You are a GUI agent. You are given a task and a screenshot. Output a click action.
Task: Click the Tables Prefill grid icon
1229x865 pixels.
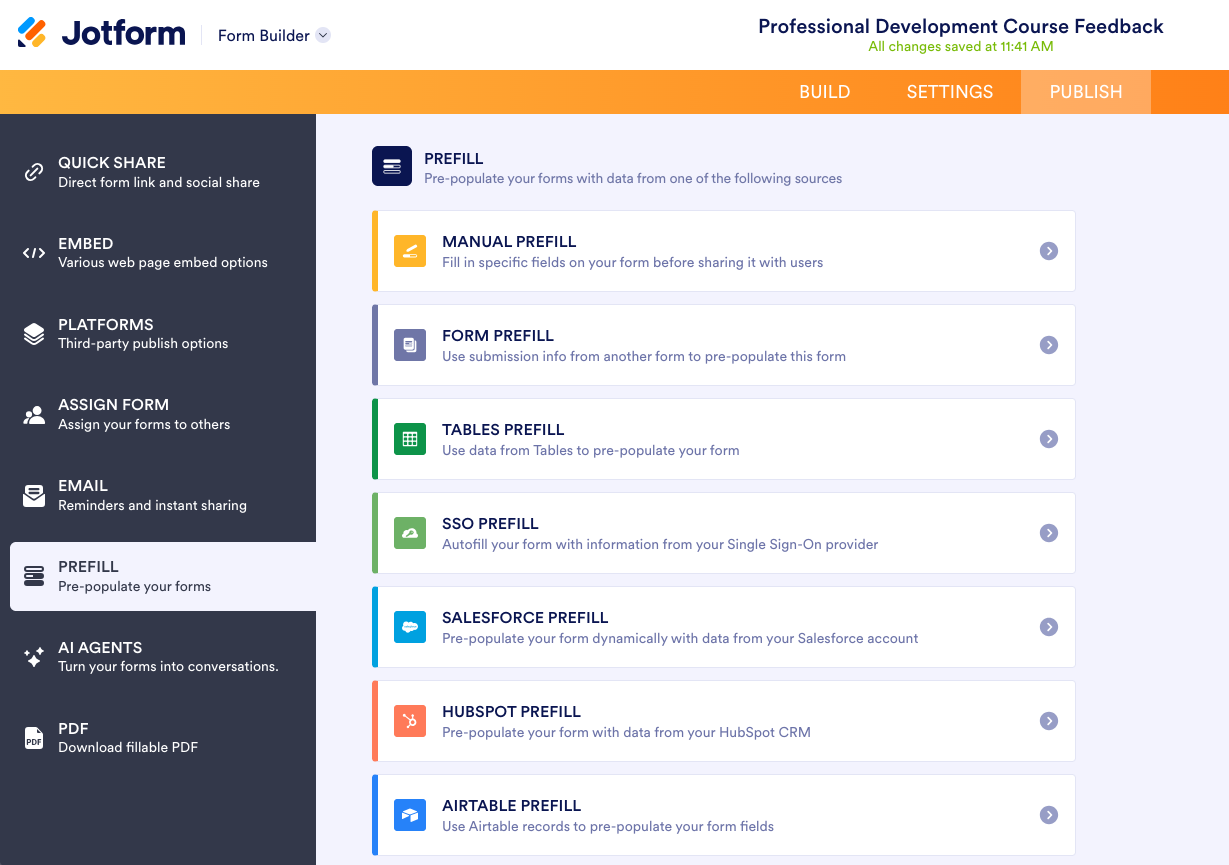(x=410, y=439)
